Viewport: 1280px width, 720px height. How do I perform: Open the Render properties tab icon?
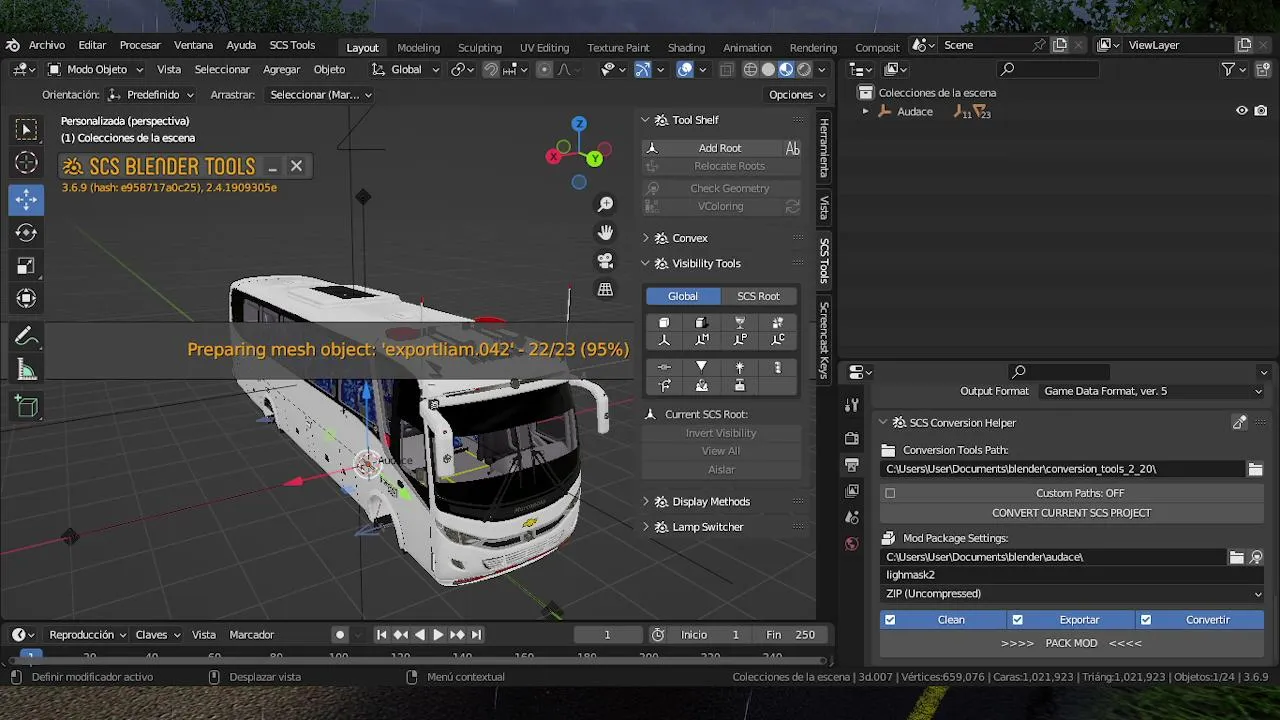852,438
